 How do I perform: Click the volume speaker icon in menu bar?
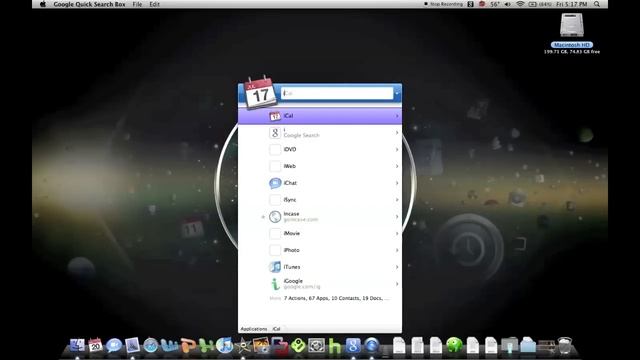(507, 4)
